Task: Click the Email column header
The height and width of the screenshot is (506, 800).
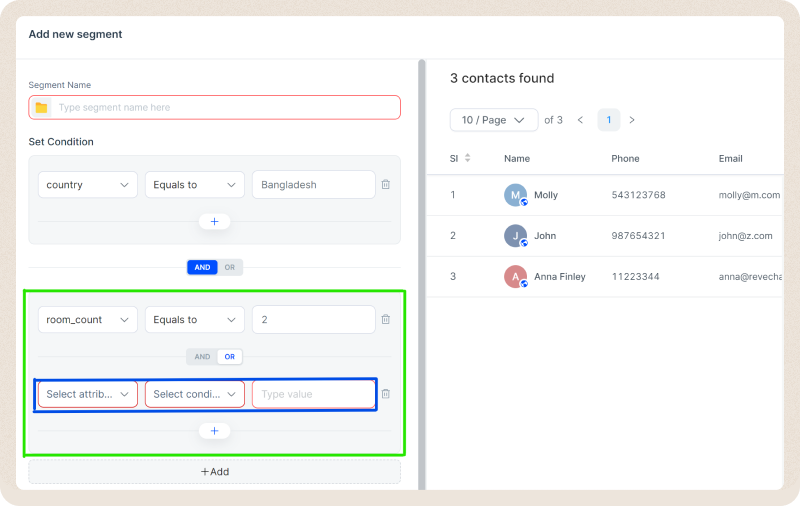Action: pyautogui.click(x=731, y=159)
